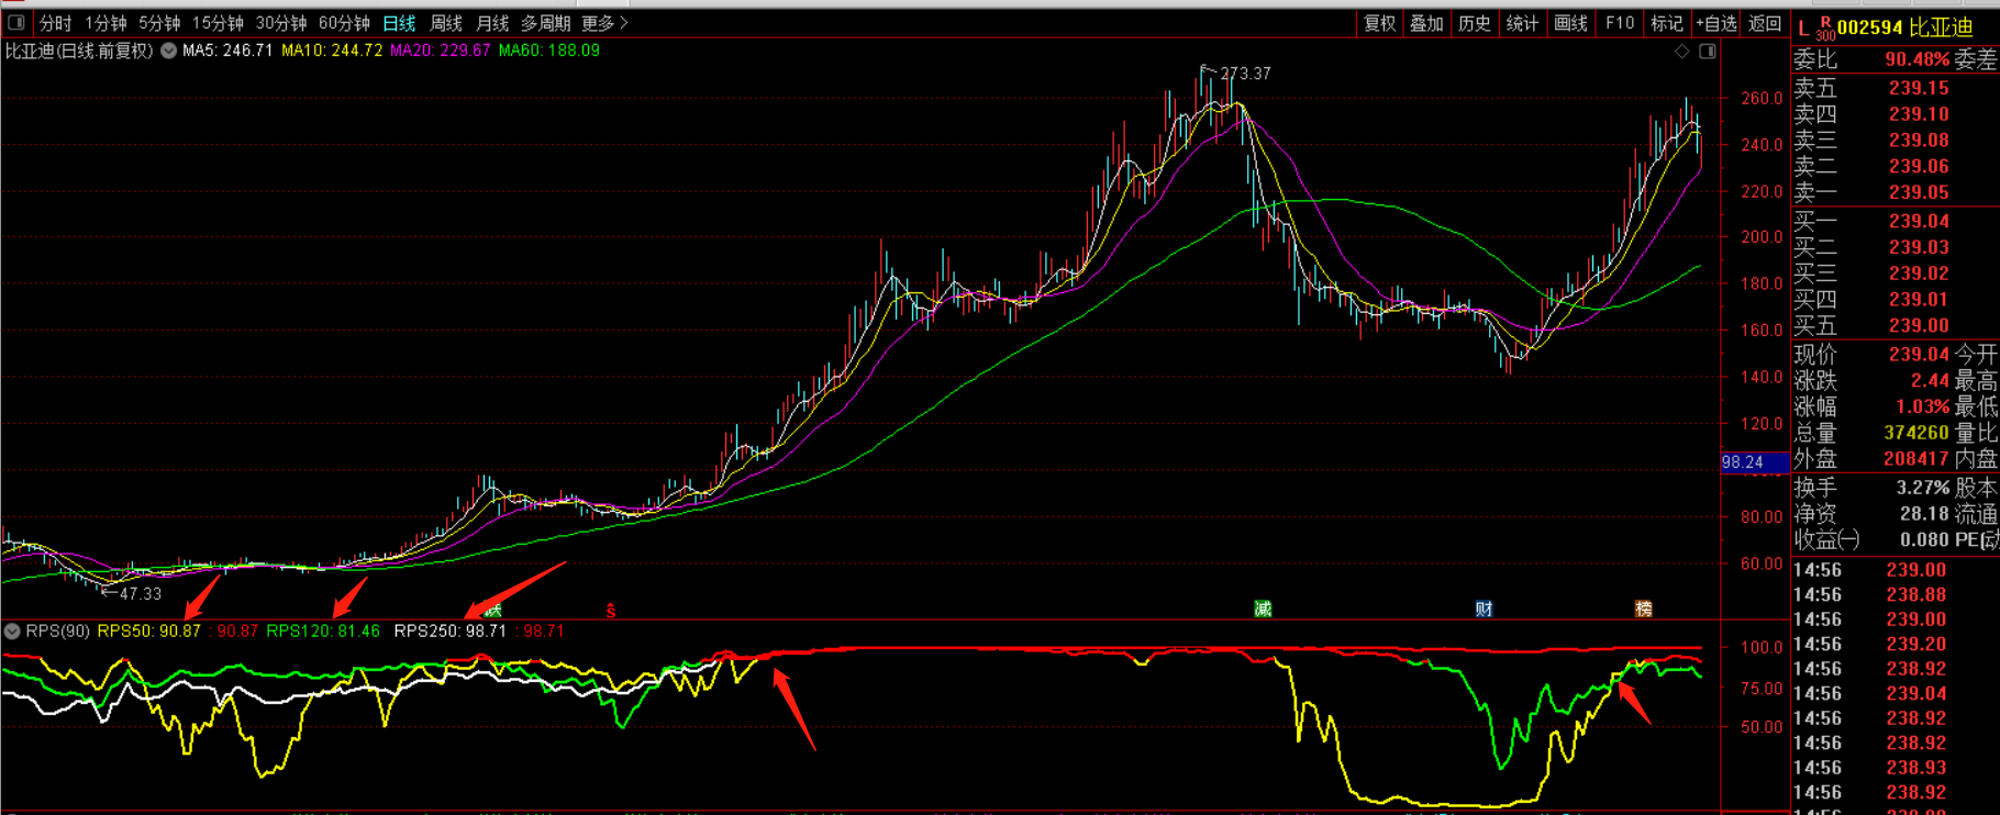This screenshot has height=815, width=2000.
Task: Click the diamond icon above the chart
Action: point(1682,51)
